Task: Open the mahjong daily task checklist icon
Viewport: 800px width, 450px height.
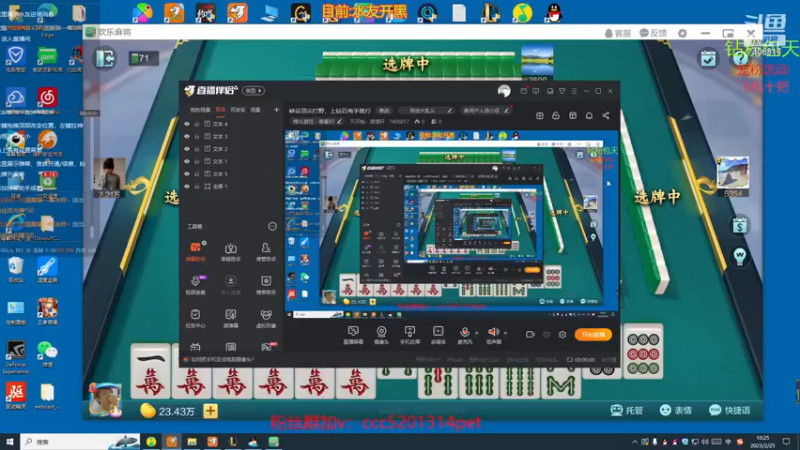Action: coord(708,59)
